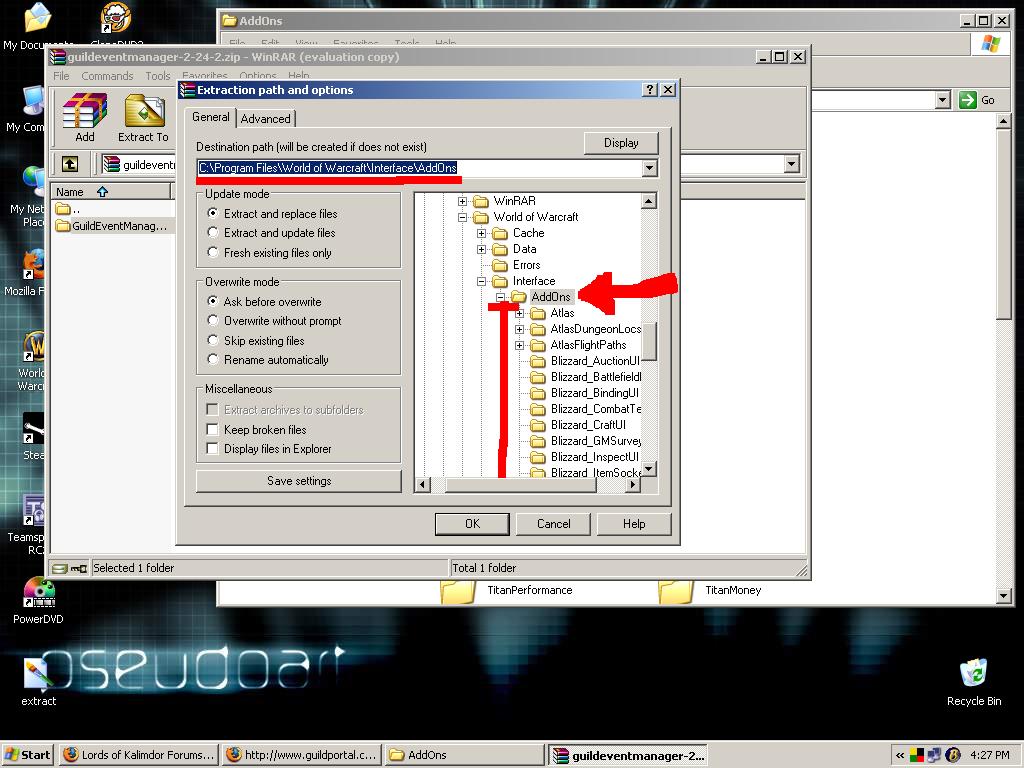Viewport: 1024px width, 768px height.
Task: Open the Recycle Bin desktop icon
Action: [974, 682]
